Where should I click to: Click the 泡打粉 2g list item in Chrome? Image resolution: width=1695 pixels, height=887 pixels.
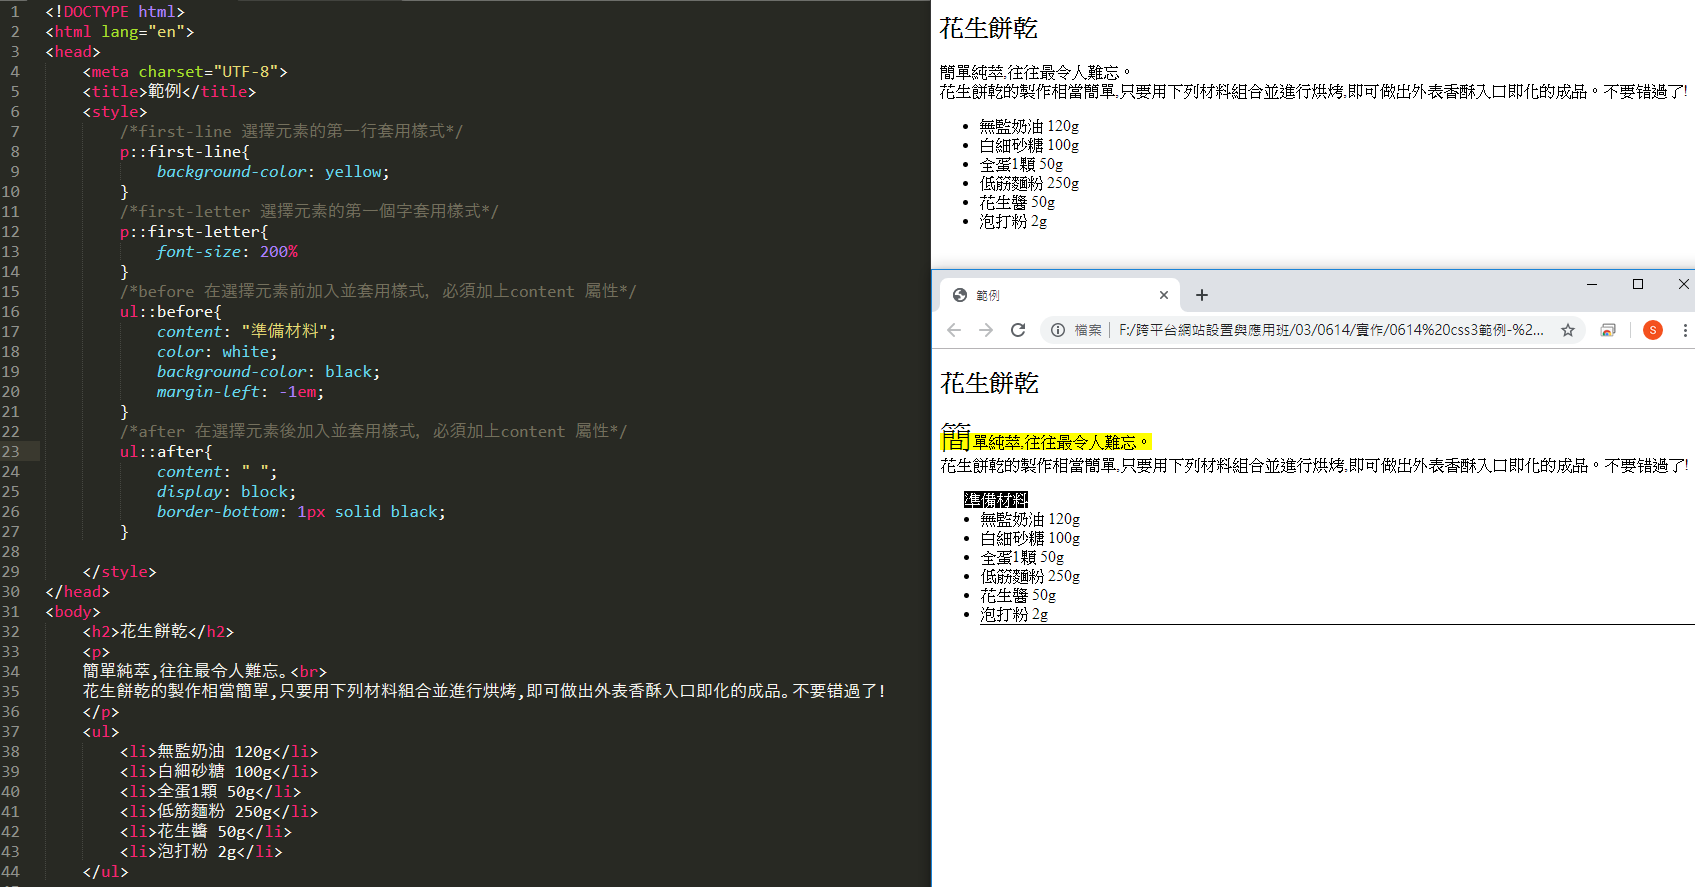point(1014,614)
